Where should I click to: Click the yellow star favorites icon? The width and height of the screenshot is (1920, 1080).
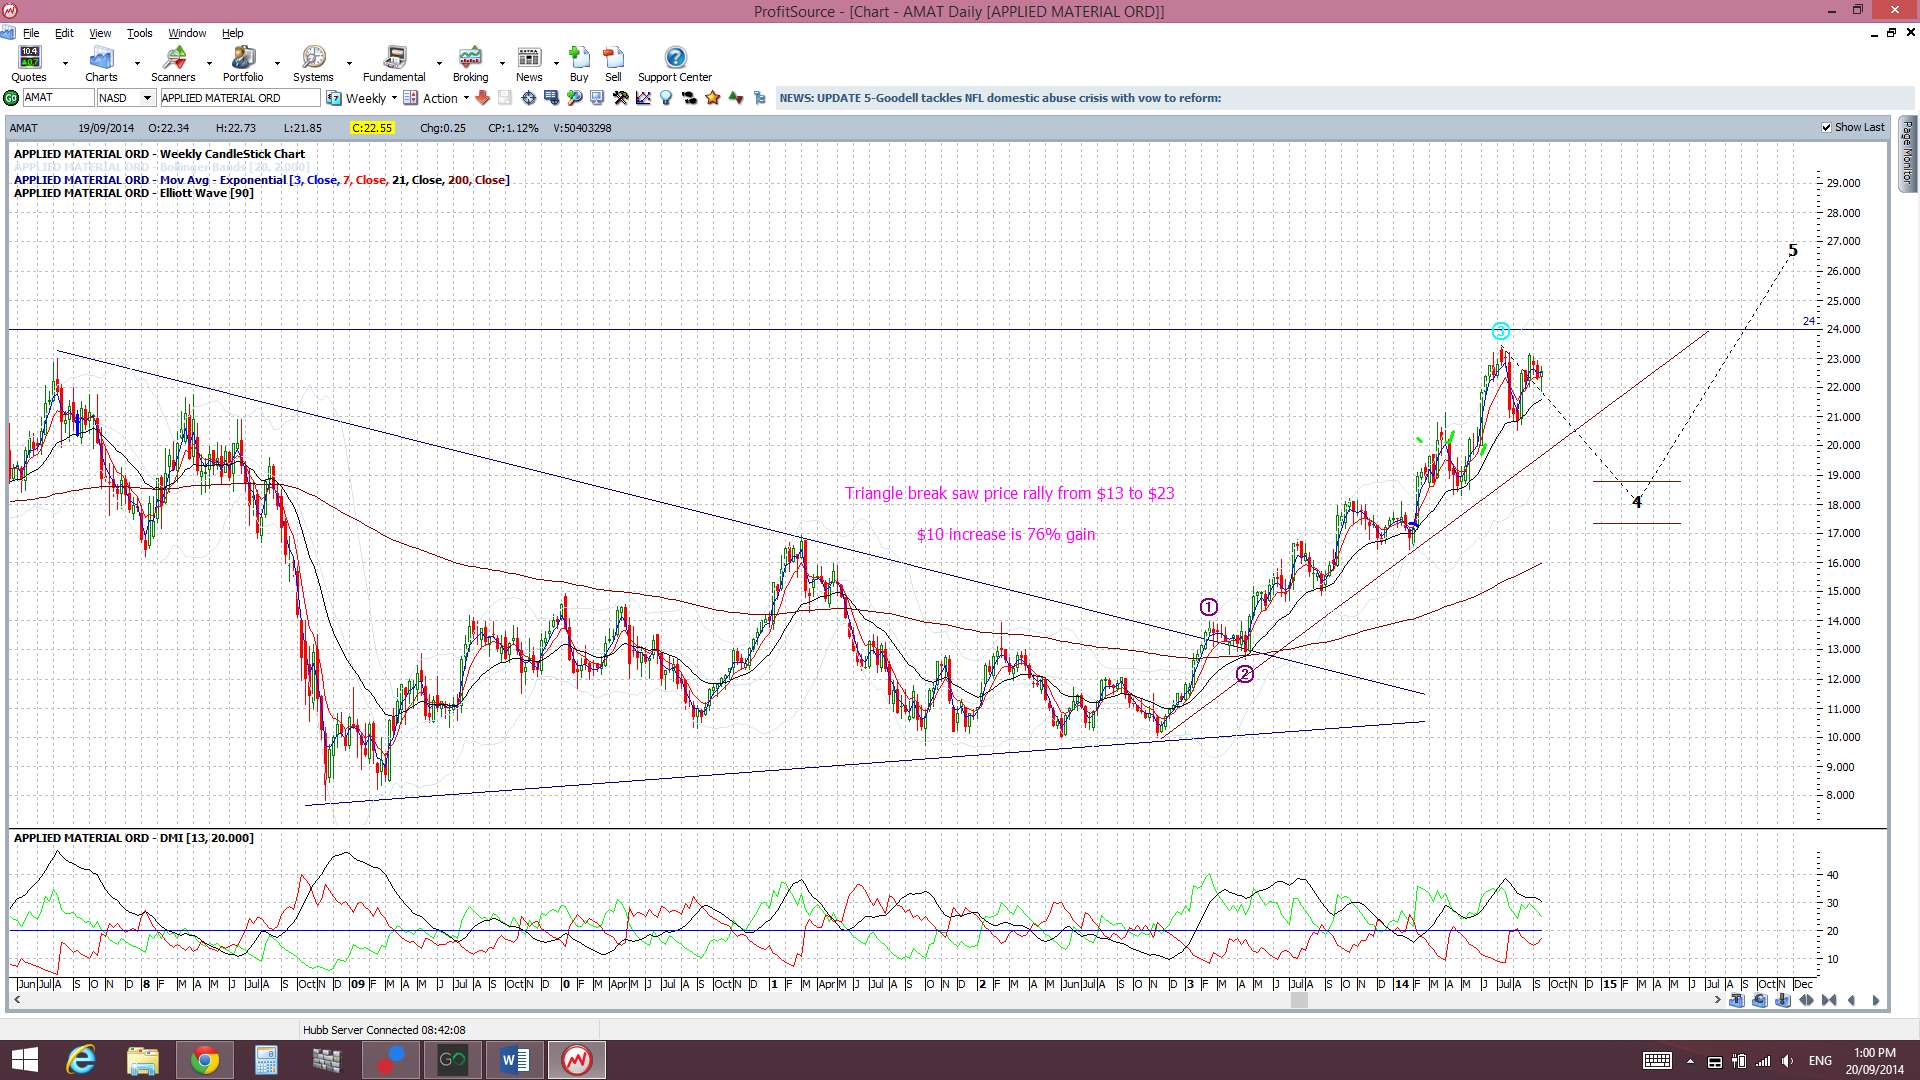point(713,98)
